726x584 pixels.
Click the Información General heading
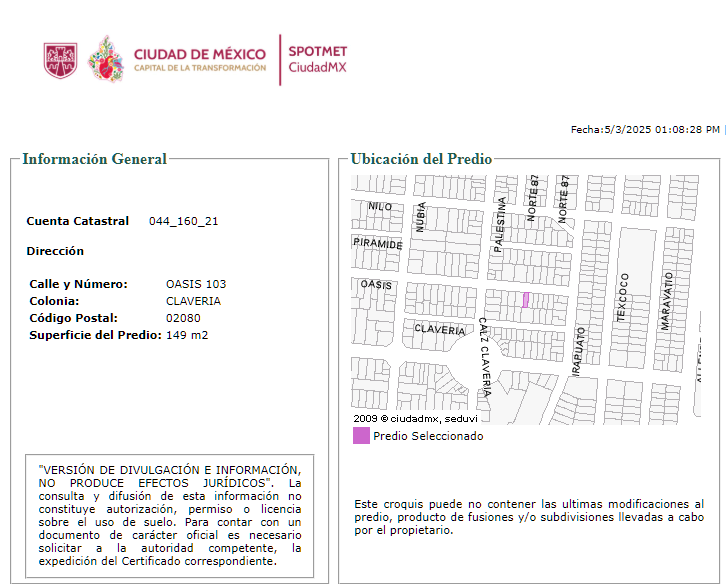click(94, 159)
